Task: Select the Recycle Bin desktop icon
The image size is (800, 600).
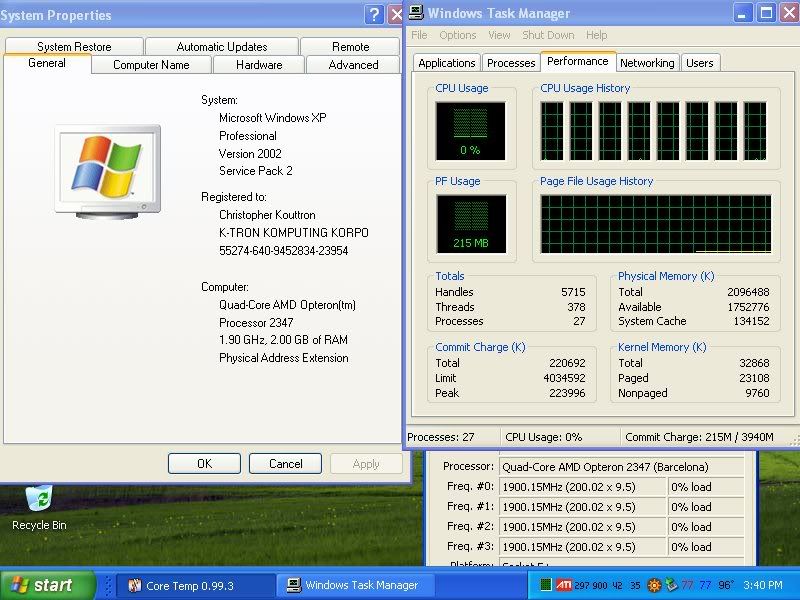Action: [39, 507]
